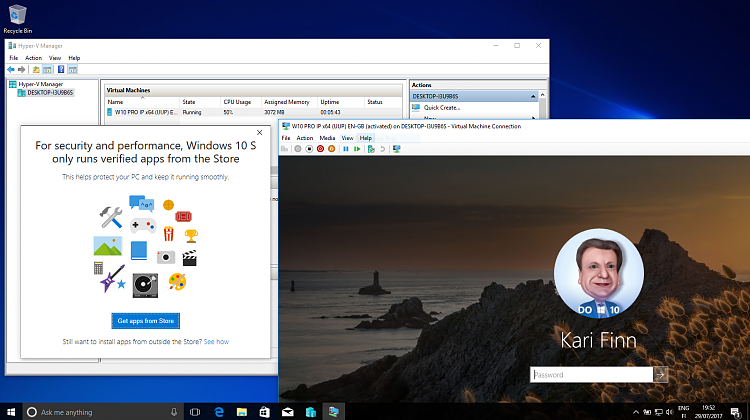
Task: Select W10 PRO IP x64 virtual machine row
Action: pyautogui.click(x=254, y=112)
